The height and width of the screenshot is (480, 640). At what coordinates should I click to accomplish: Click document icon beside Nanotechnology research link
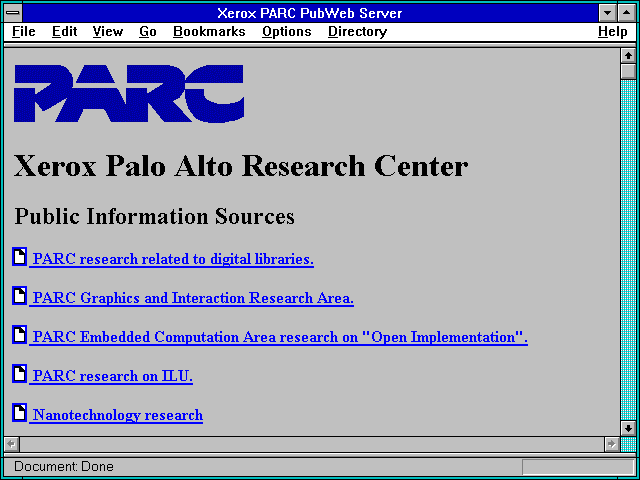(19, 413)
